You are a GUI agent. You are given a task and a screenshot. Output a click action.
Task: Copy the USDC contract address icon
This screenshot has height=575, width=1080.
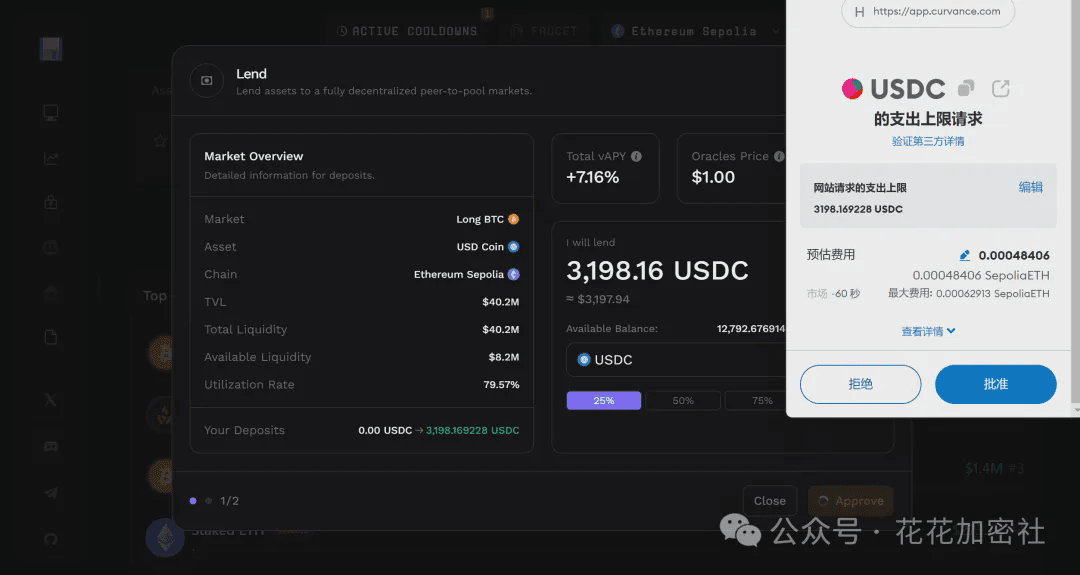coord(966,88)
